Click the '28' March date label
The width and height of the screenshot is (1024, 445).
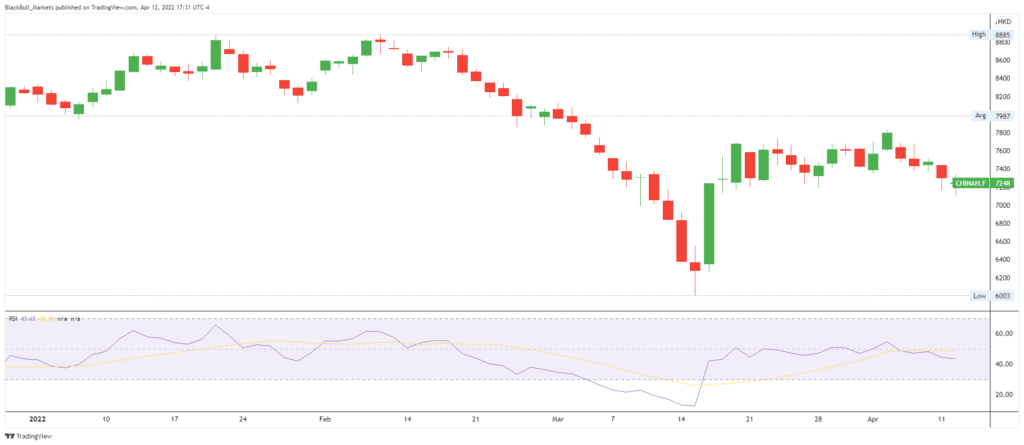coord(818,417)
